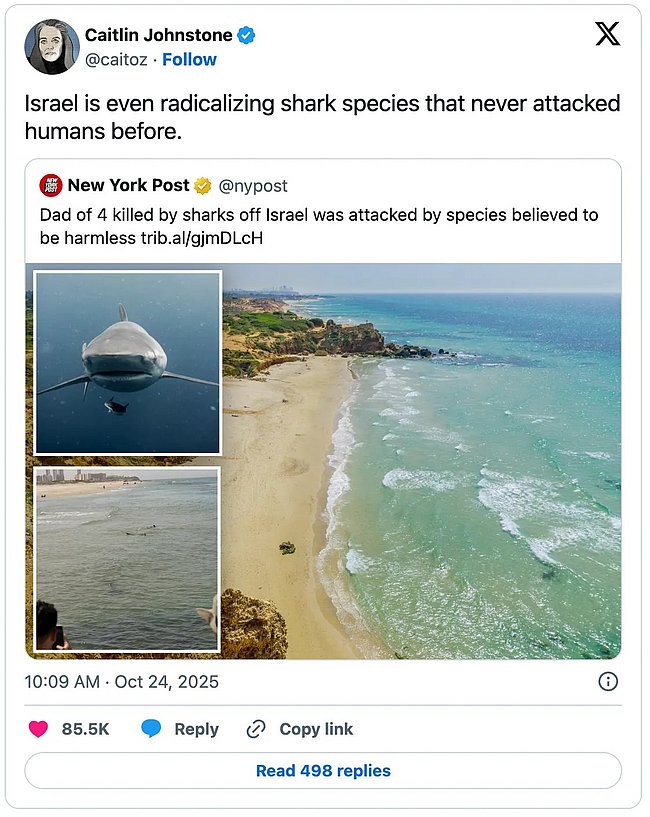Click the New York Post account name
Image resolution: width=650 pixels, height=817 pixels.
(128, 186)
